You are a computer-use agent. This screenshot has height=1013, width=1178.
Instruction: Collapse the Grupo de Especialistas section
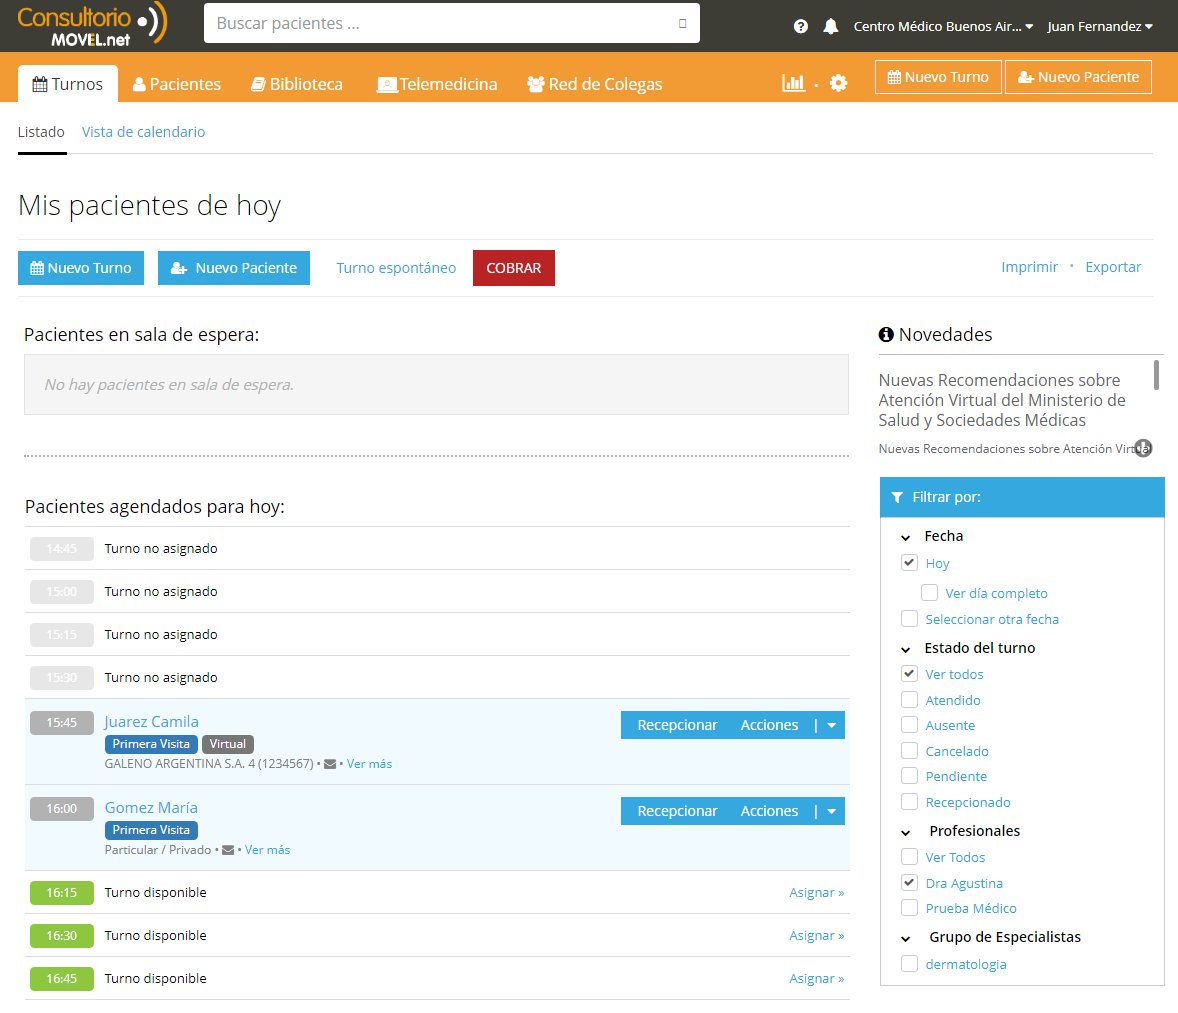coord(906,939)
